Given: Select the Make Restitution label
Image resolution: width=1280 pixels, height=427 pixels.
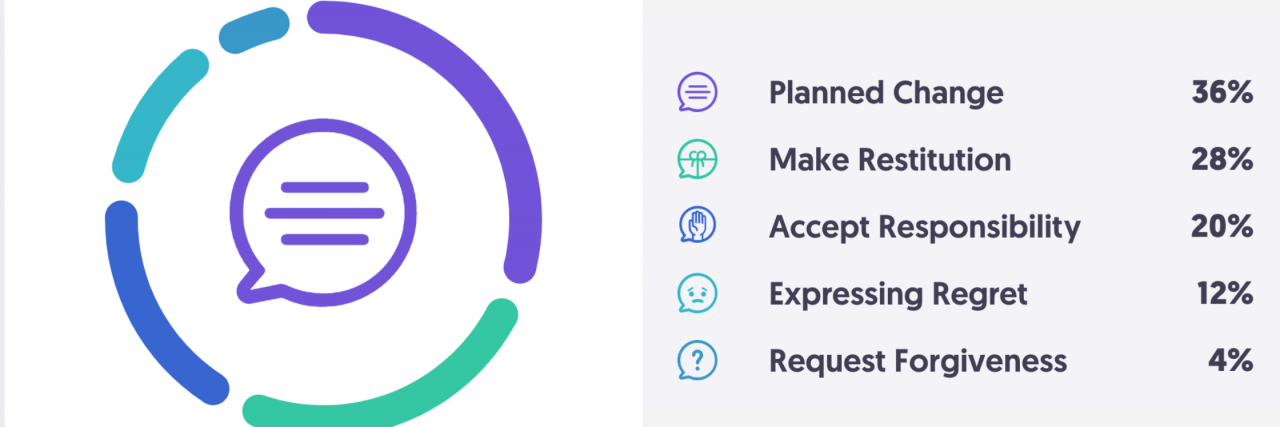Looking at the screenshot, I should coord(889,160).
